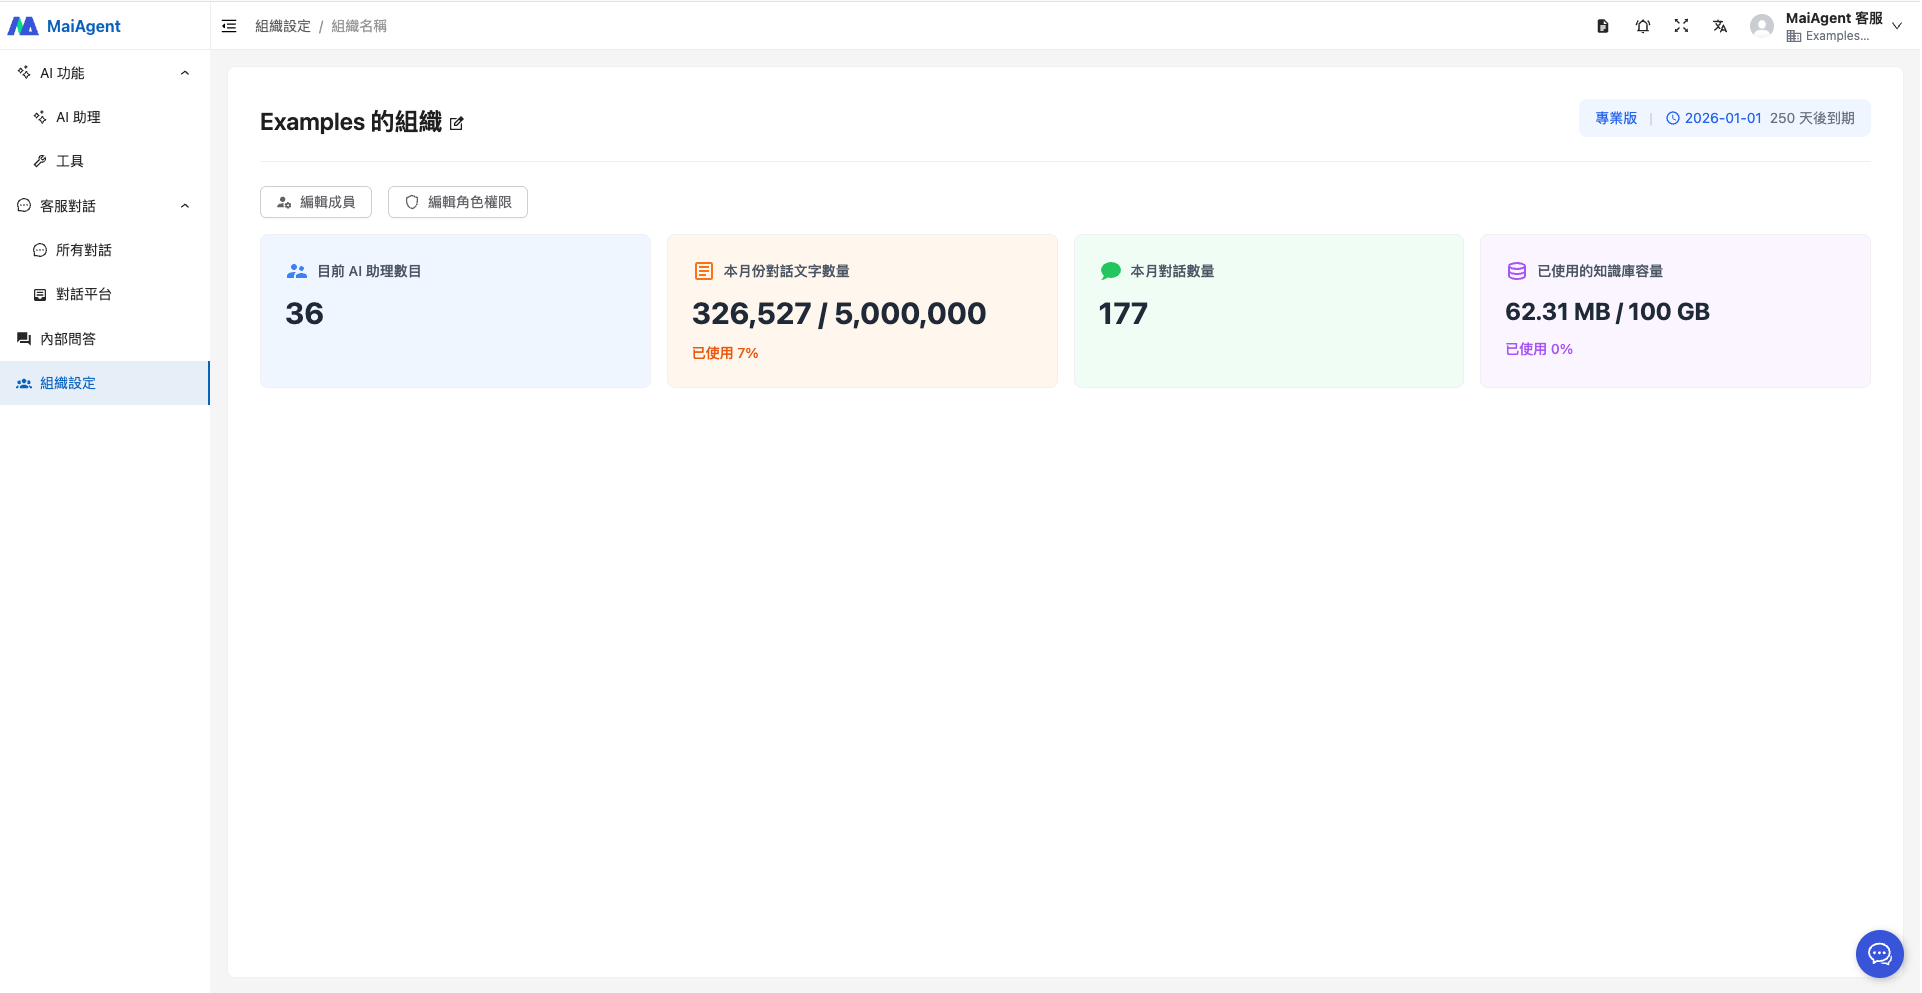Viewport: 1922px width, 993px height.
Task: Open the document icon in top bar
Action: (x=1603, y=26)
